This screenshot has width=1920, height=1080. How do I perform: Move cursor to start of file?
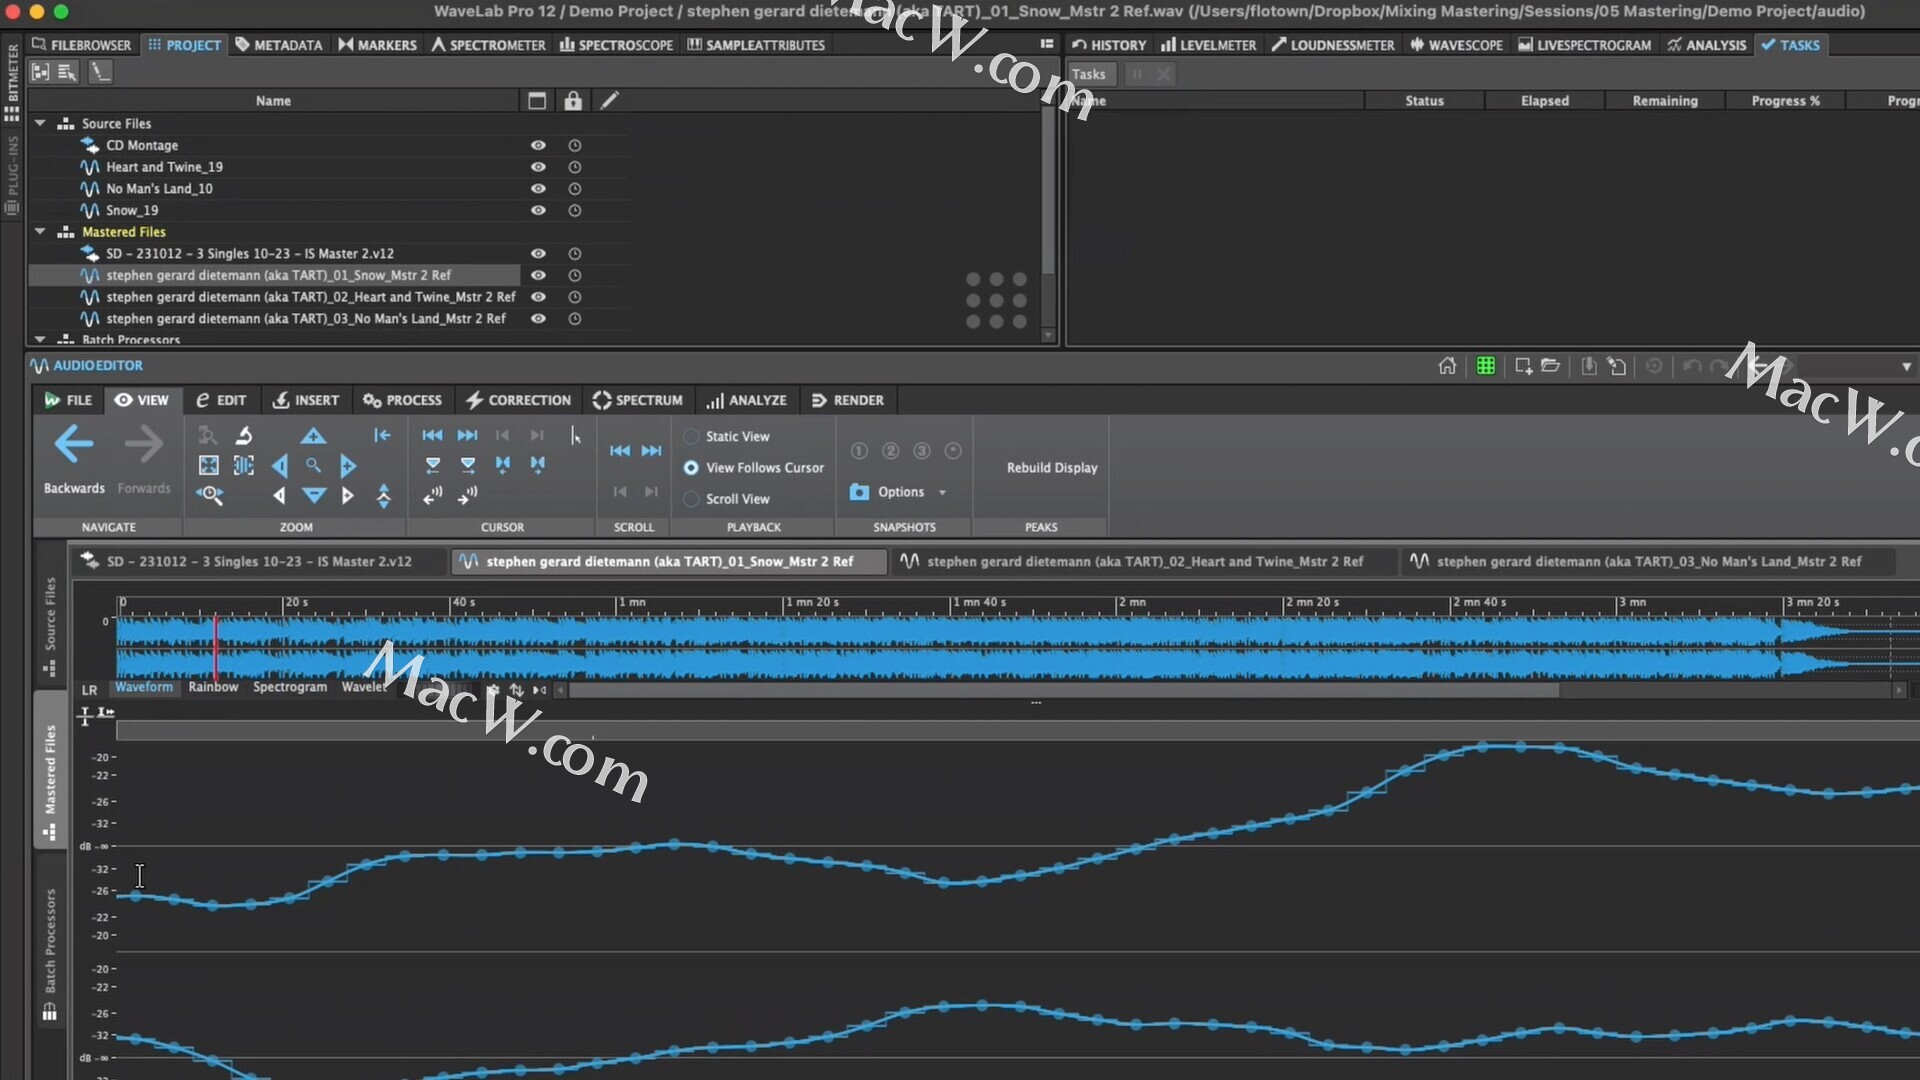click(432, 435)
